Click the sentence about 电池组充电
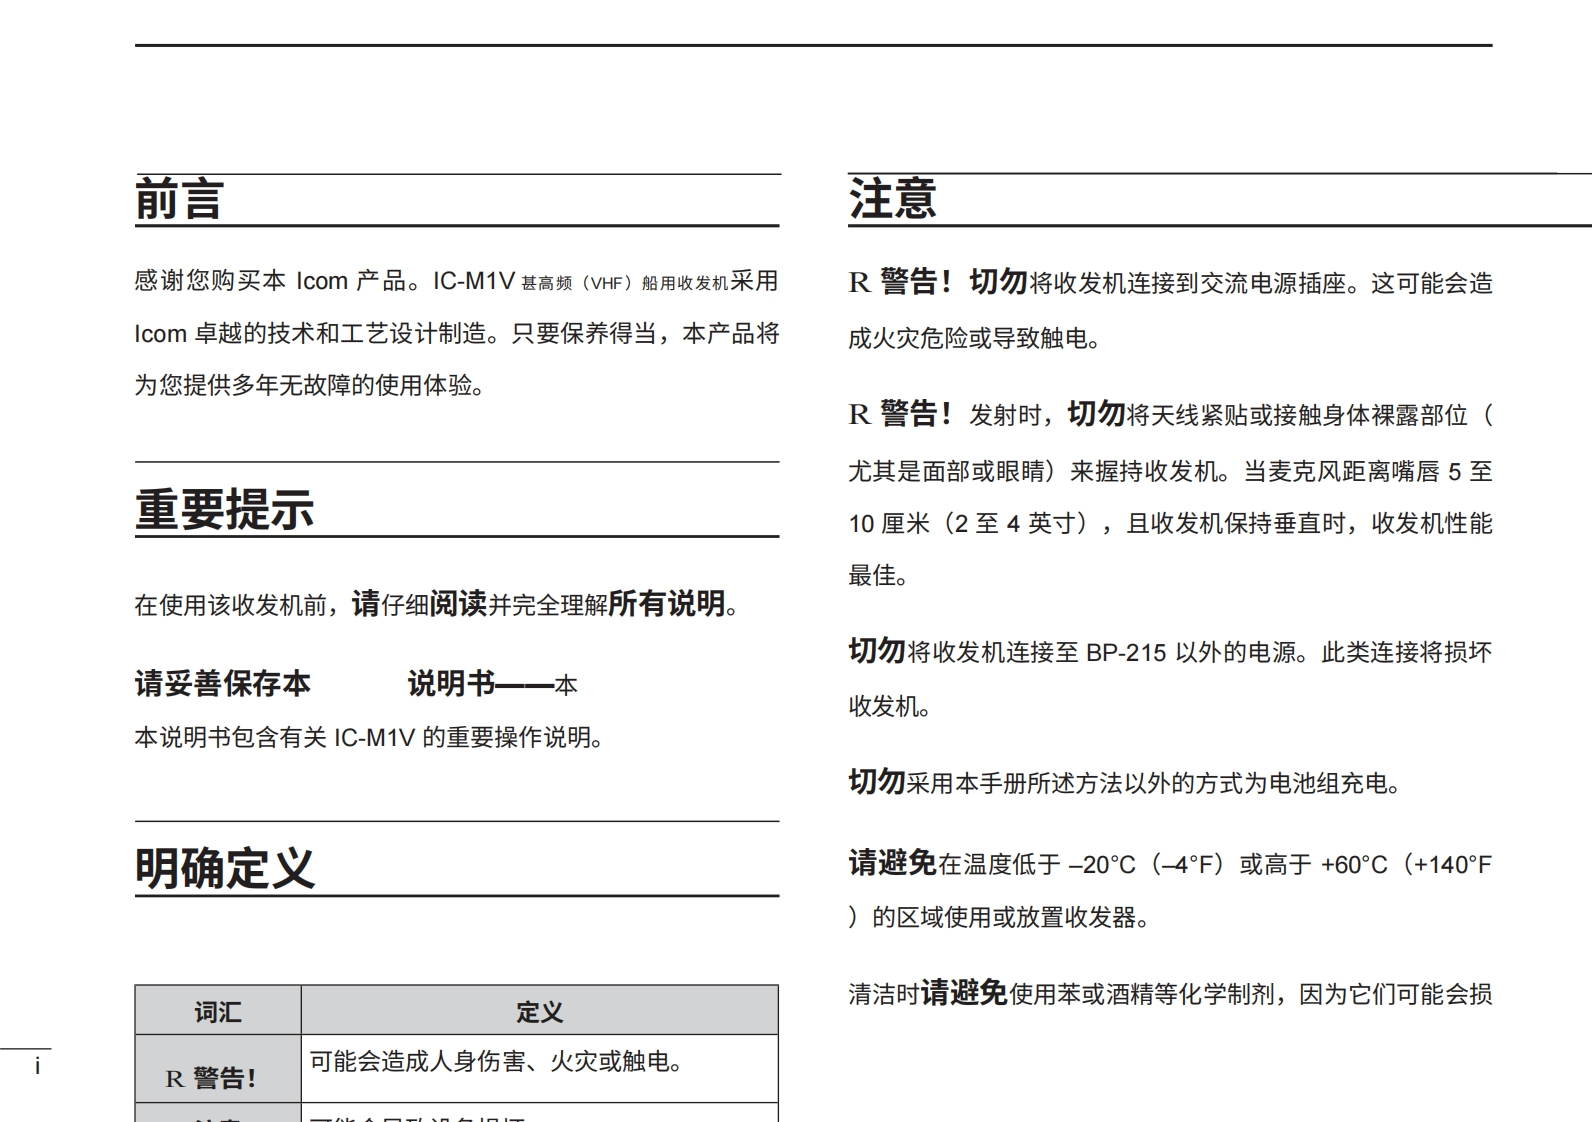Screen dimensions: 1592x1122 point(1126,783)
